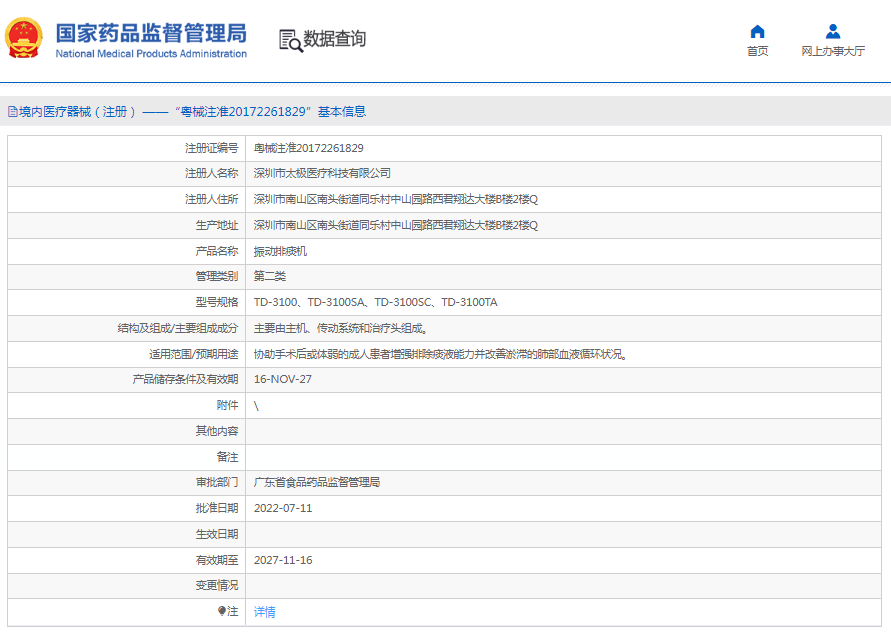Click the 数据查询 heading
The image size is (891, 636).
pyautogui.click(x=335, y=39)
